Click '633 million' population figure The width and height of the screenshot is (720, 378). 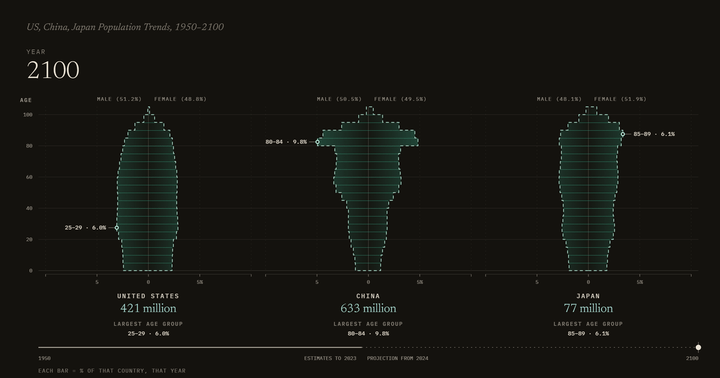368,308
